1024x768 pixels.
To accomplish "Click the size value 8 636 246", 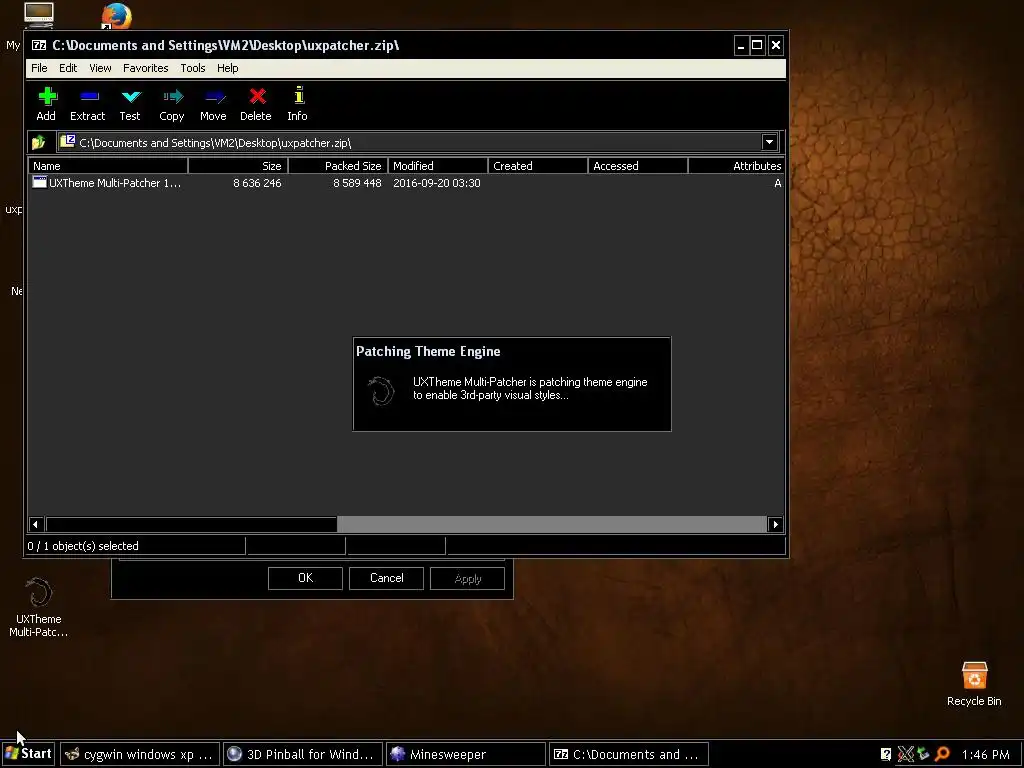I will click(x=257, y=183).
